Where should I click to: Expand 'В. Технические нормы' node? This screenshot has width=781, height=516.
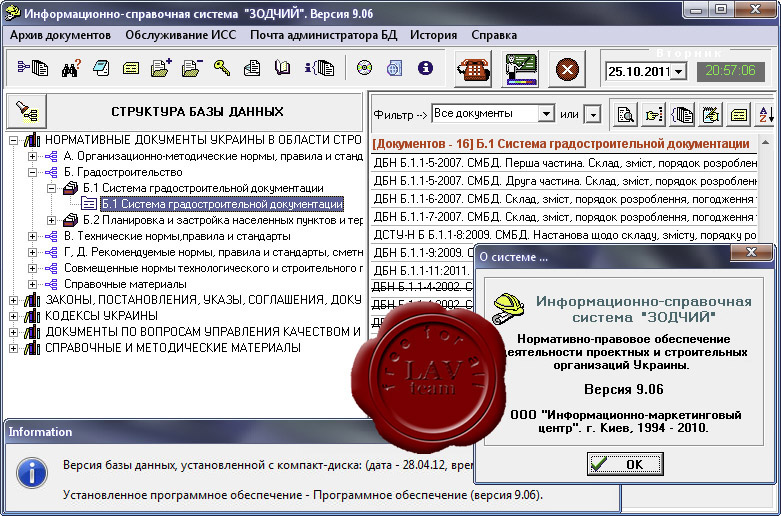[x=32, y=236]
